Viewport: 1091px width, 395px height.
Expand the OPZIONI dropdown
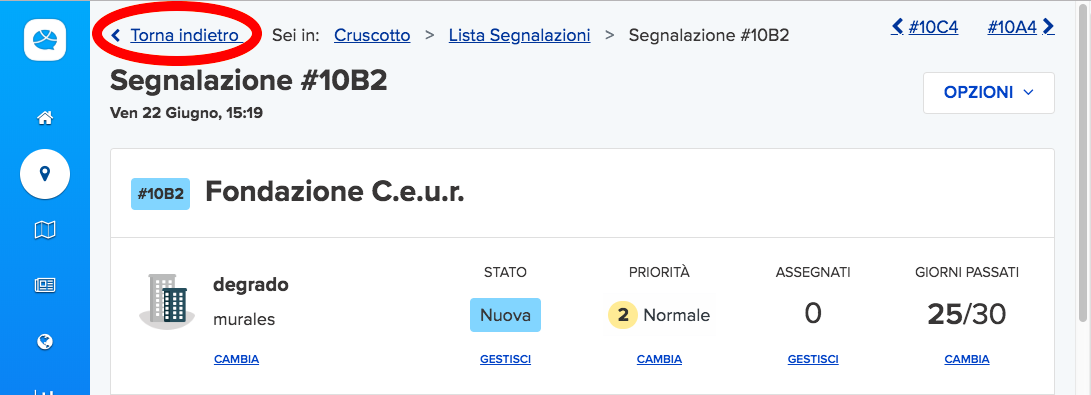pos(988,92)
